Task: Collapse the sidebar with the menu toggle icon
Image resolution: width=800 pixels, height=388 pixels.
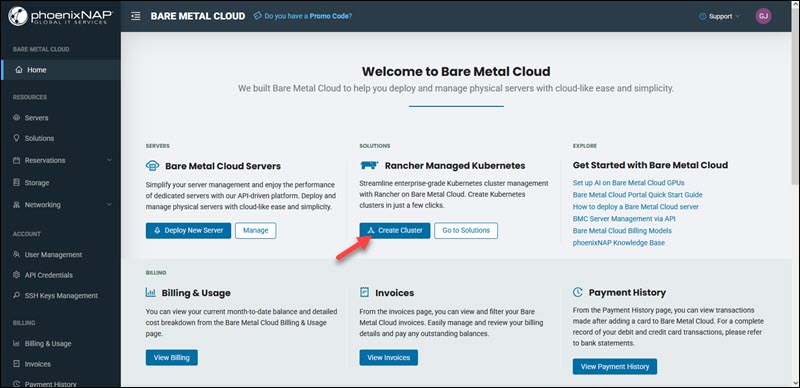Action: [x=136, y=16]
